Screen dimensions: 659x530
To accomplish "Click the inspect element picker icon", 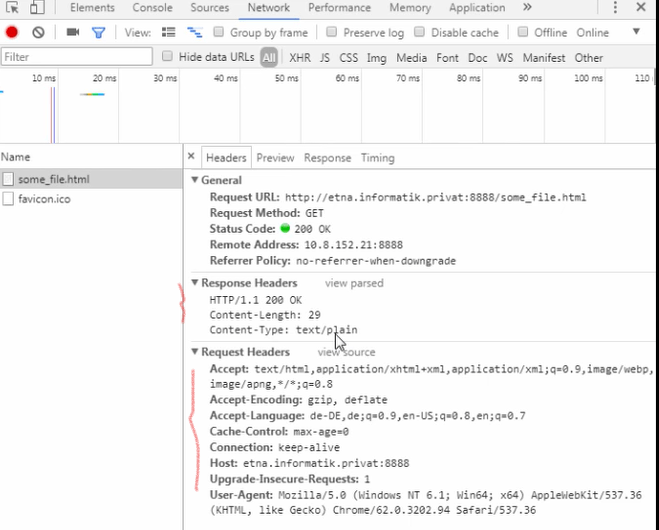I will point(11,8).
